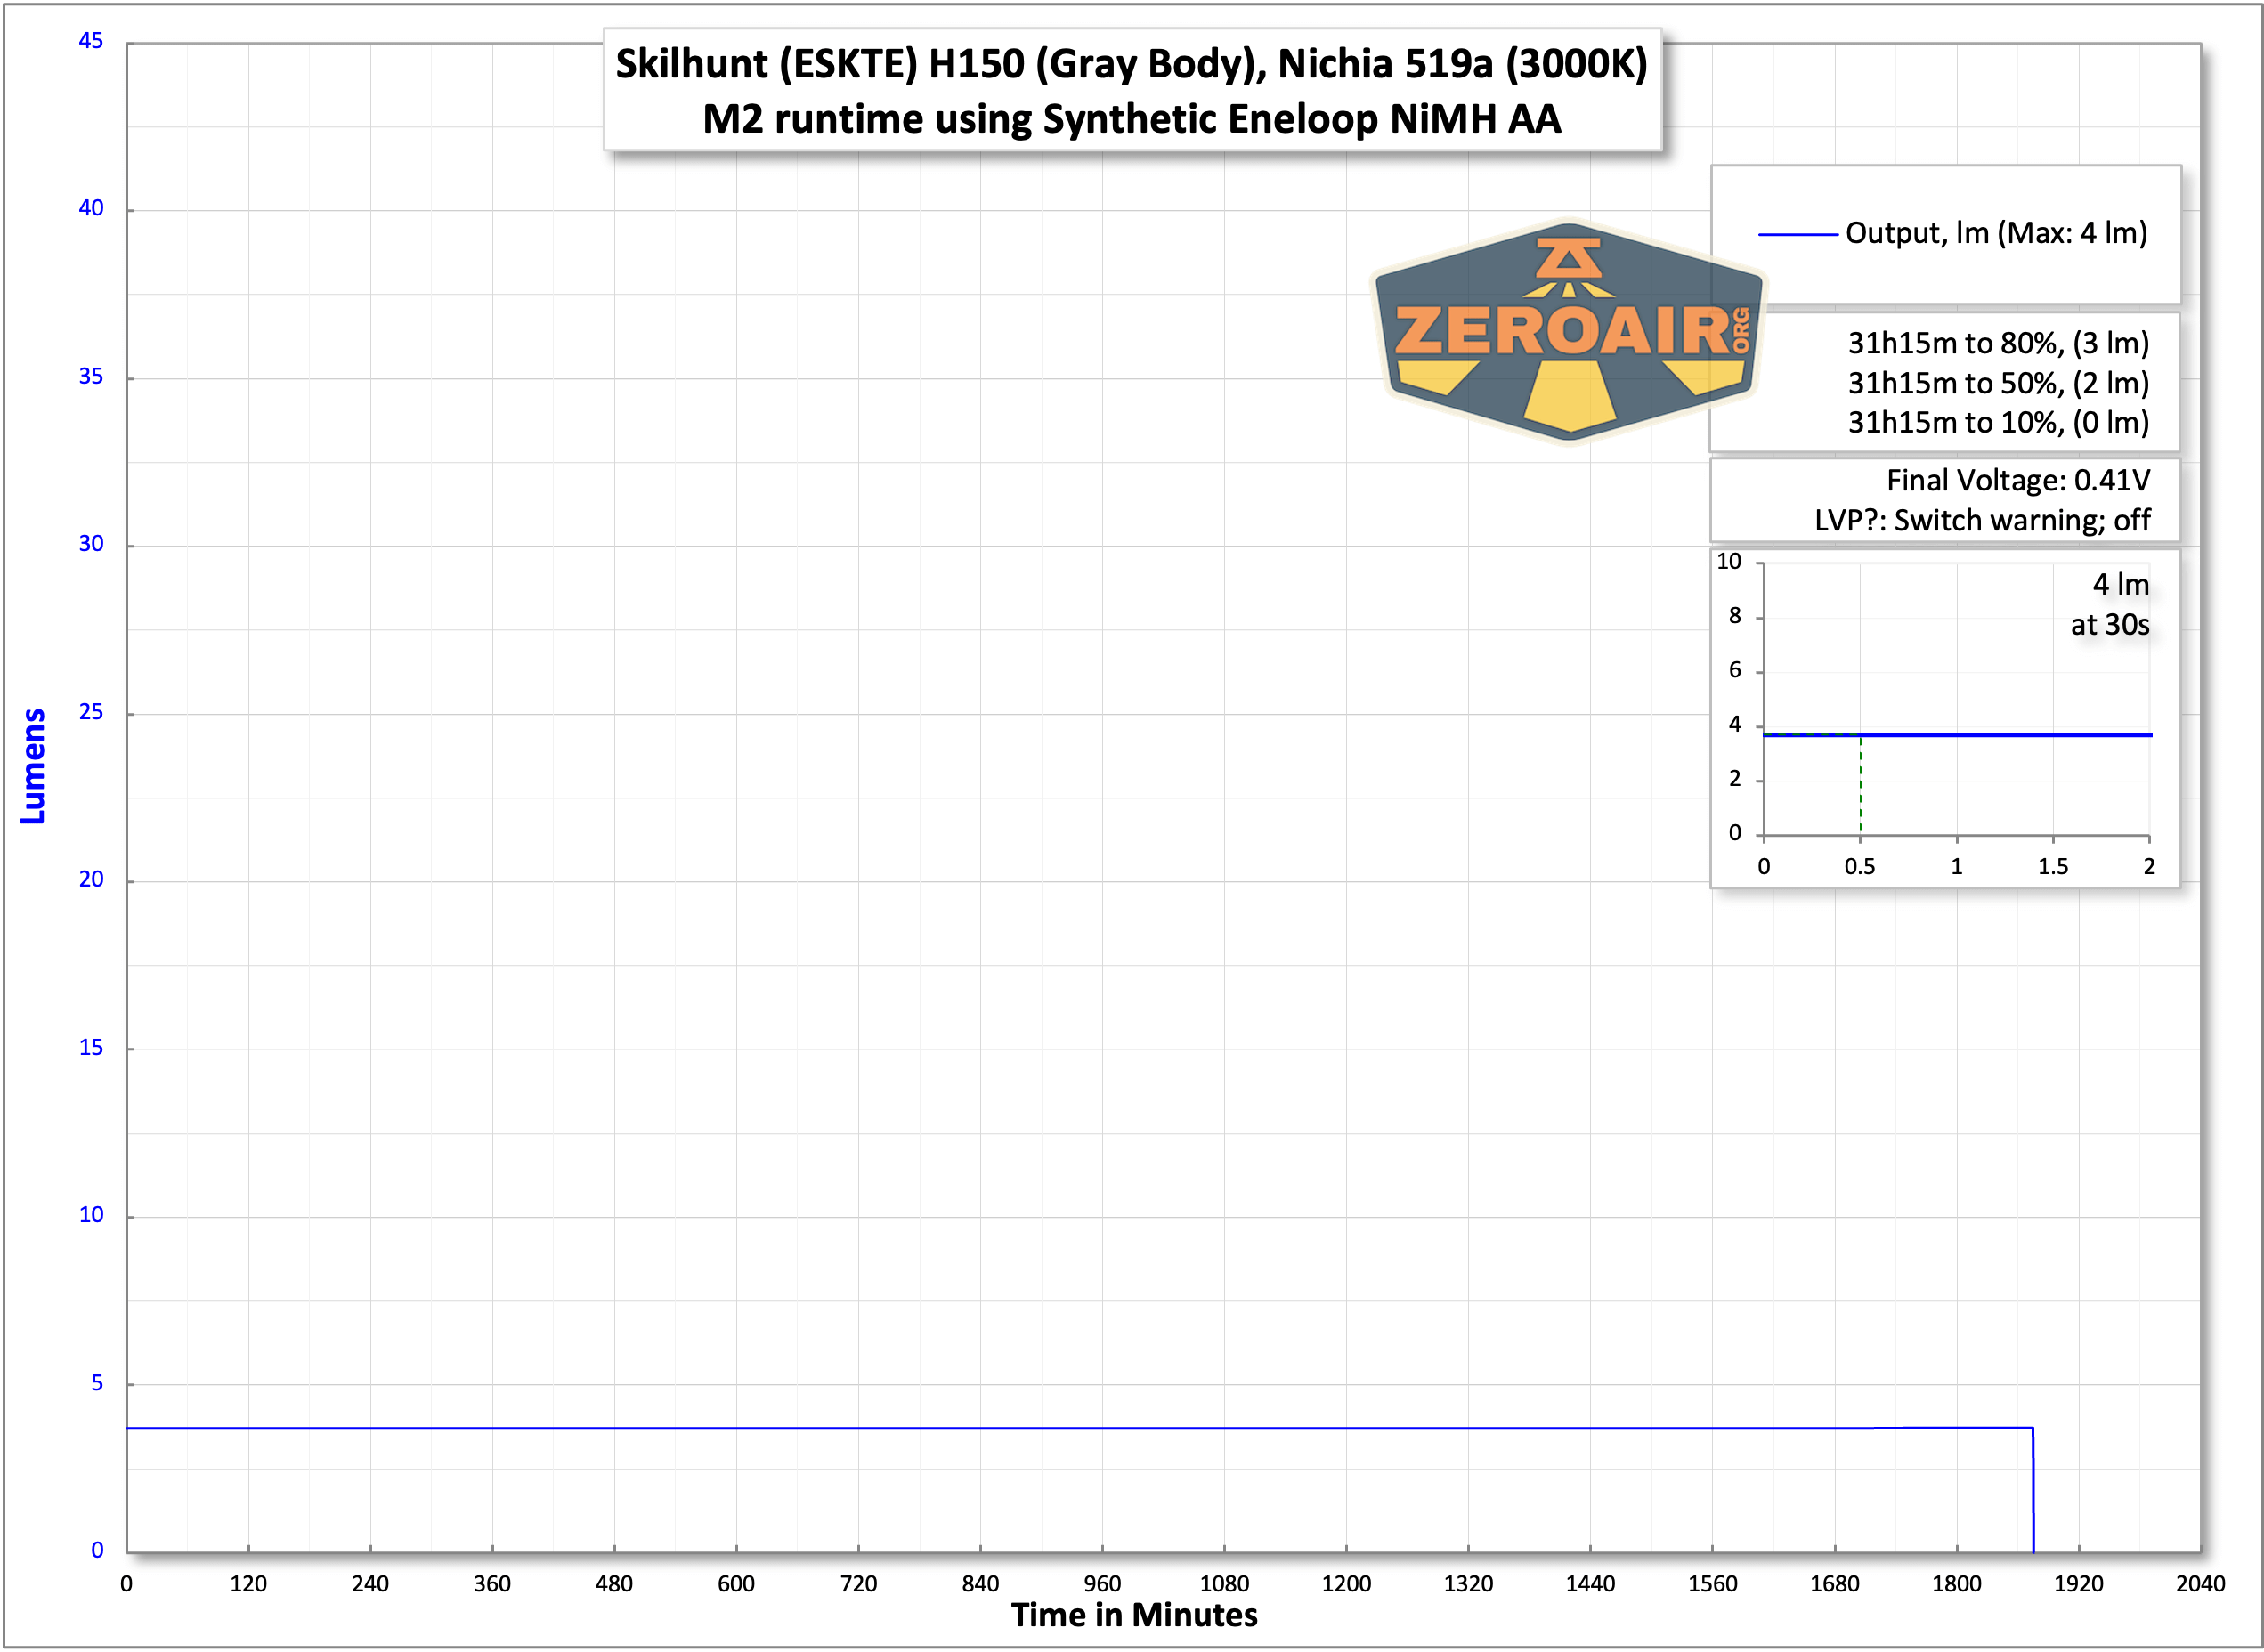The width and height of the screenshot is (2264, 1652).
Task: Click the Time in Minutes axis title
Action: click(1133, 1615)
